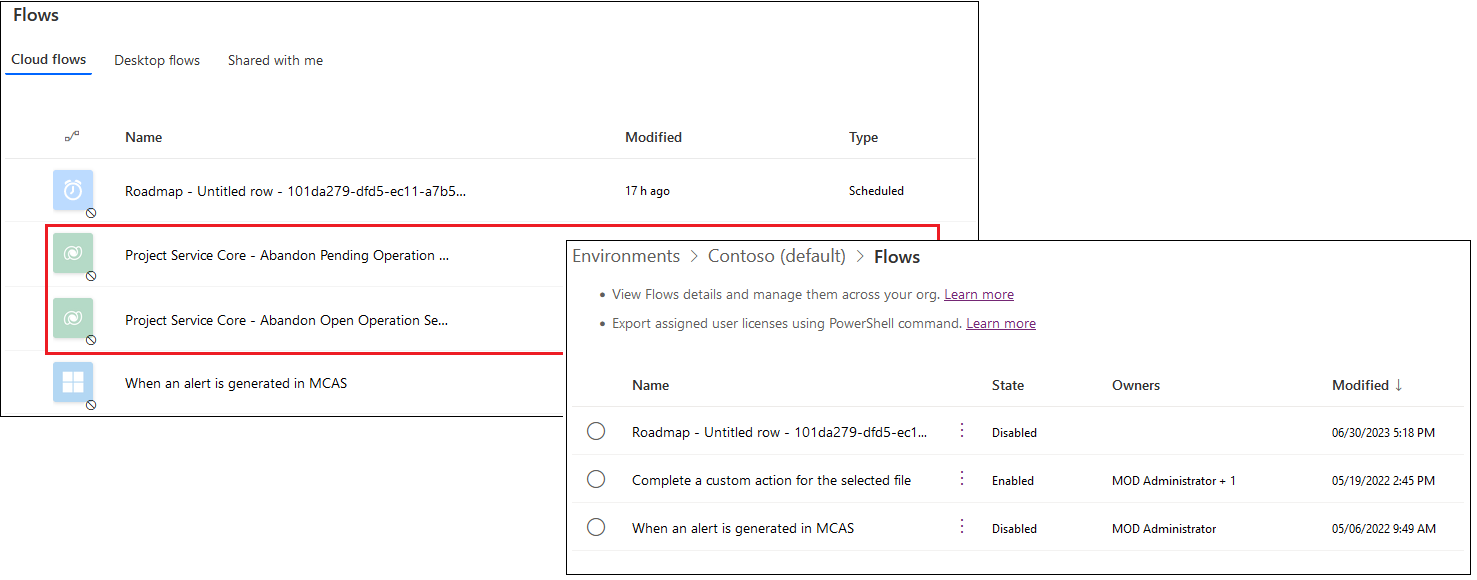Click the flow type column header icon
The width and height of the screenshot is (1477, 580).
(72, 137)
